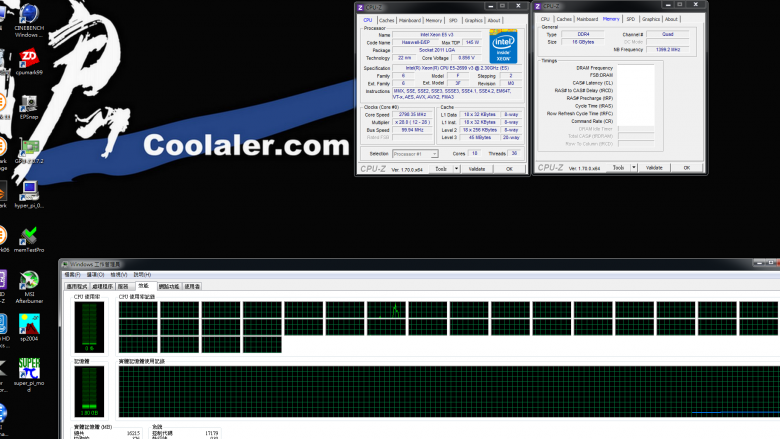Open About tab in right CPU-Z window
This screenshot has width=780, height=439.
pos(671,19)
